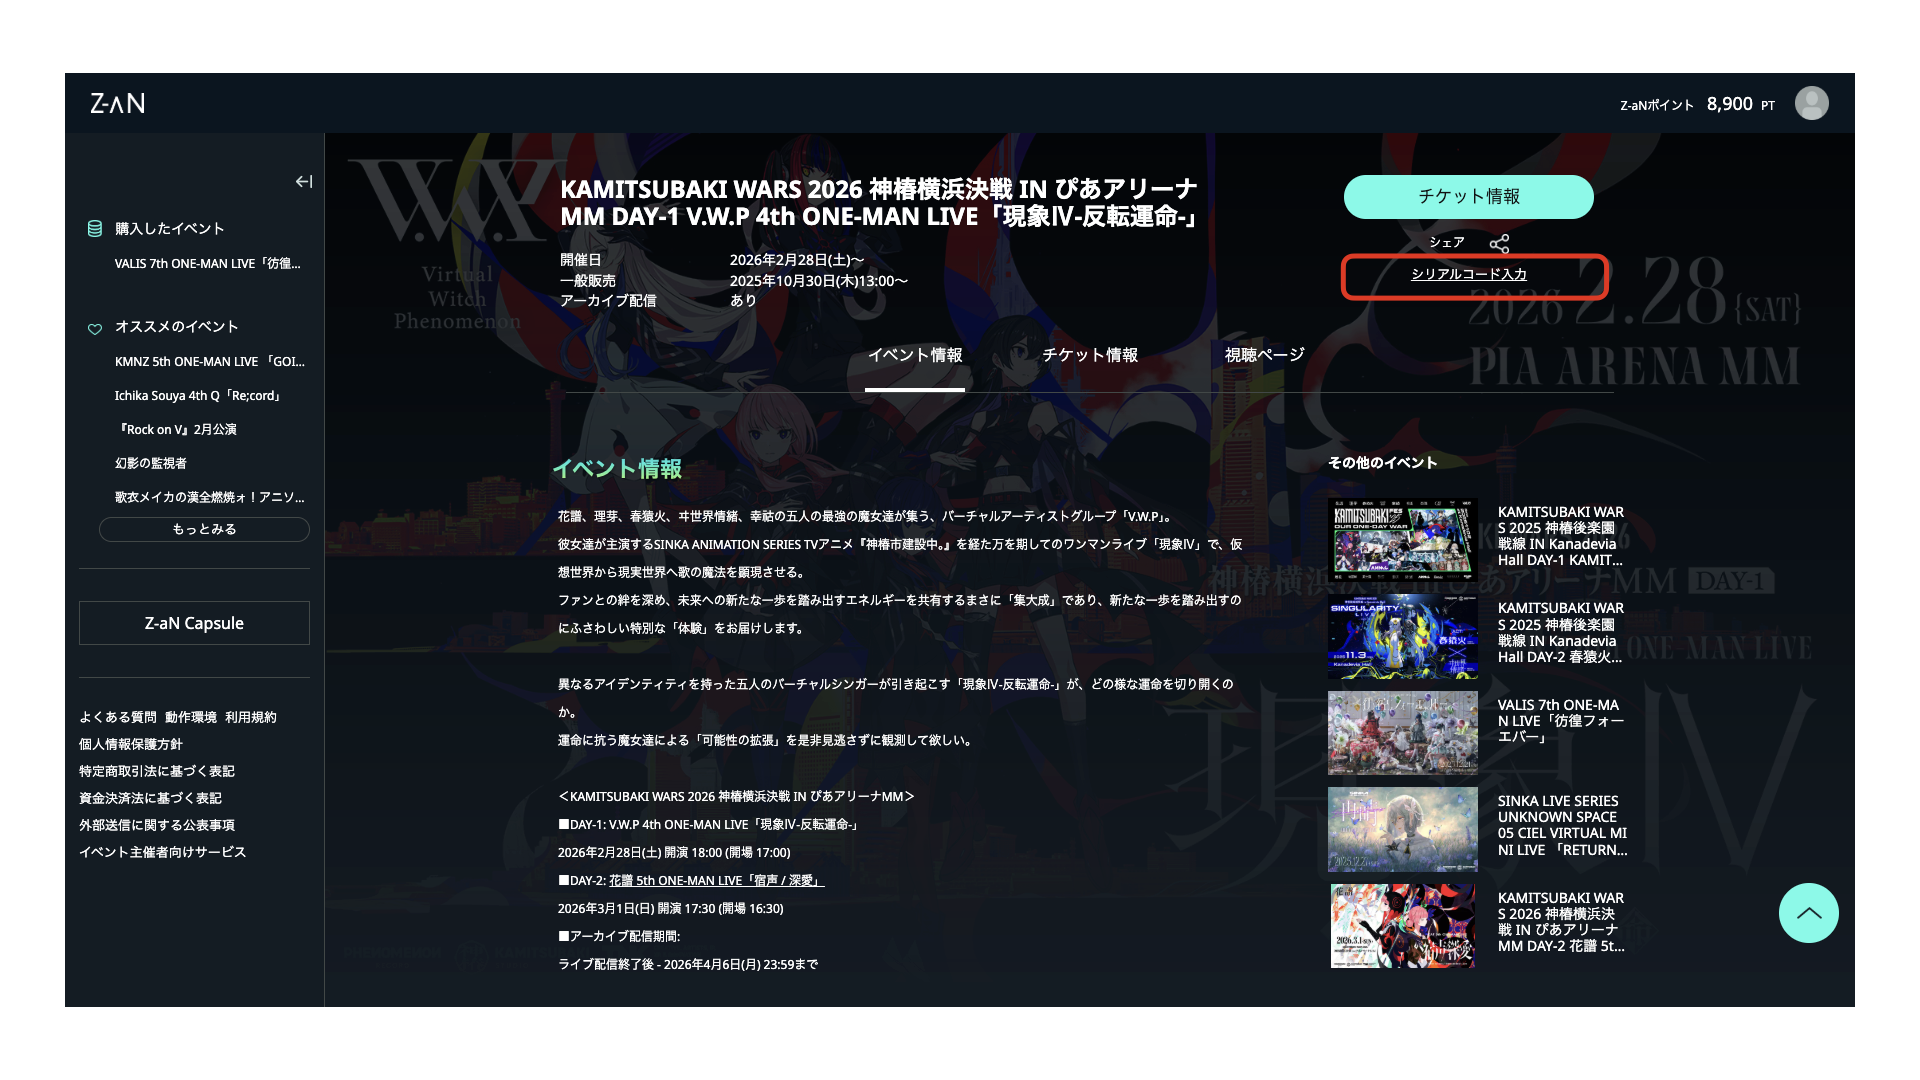The width and height of the screenshot is (1920, 1080).
Task: Expand recommended list with もっとみる
Action: click(x=204, y=529)
